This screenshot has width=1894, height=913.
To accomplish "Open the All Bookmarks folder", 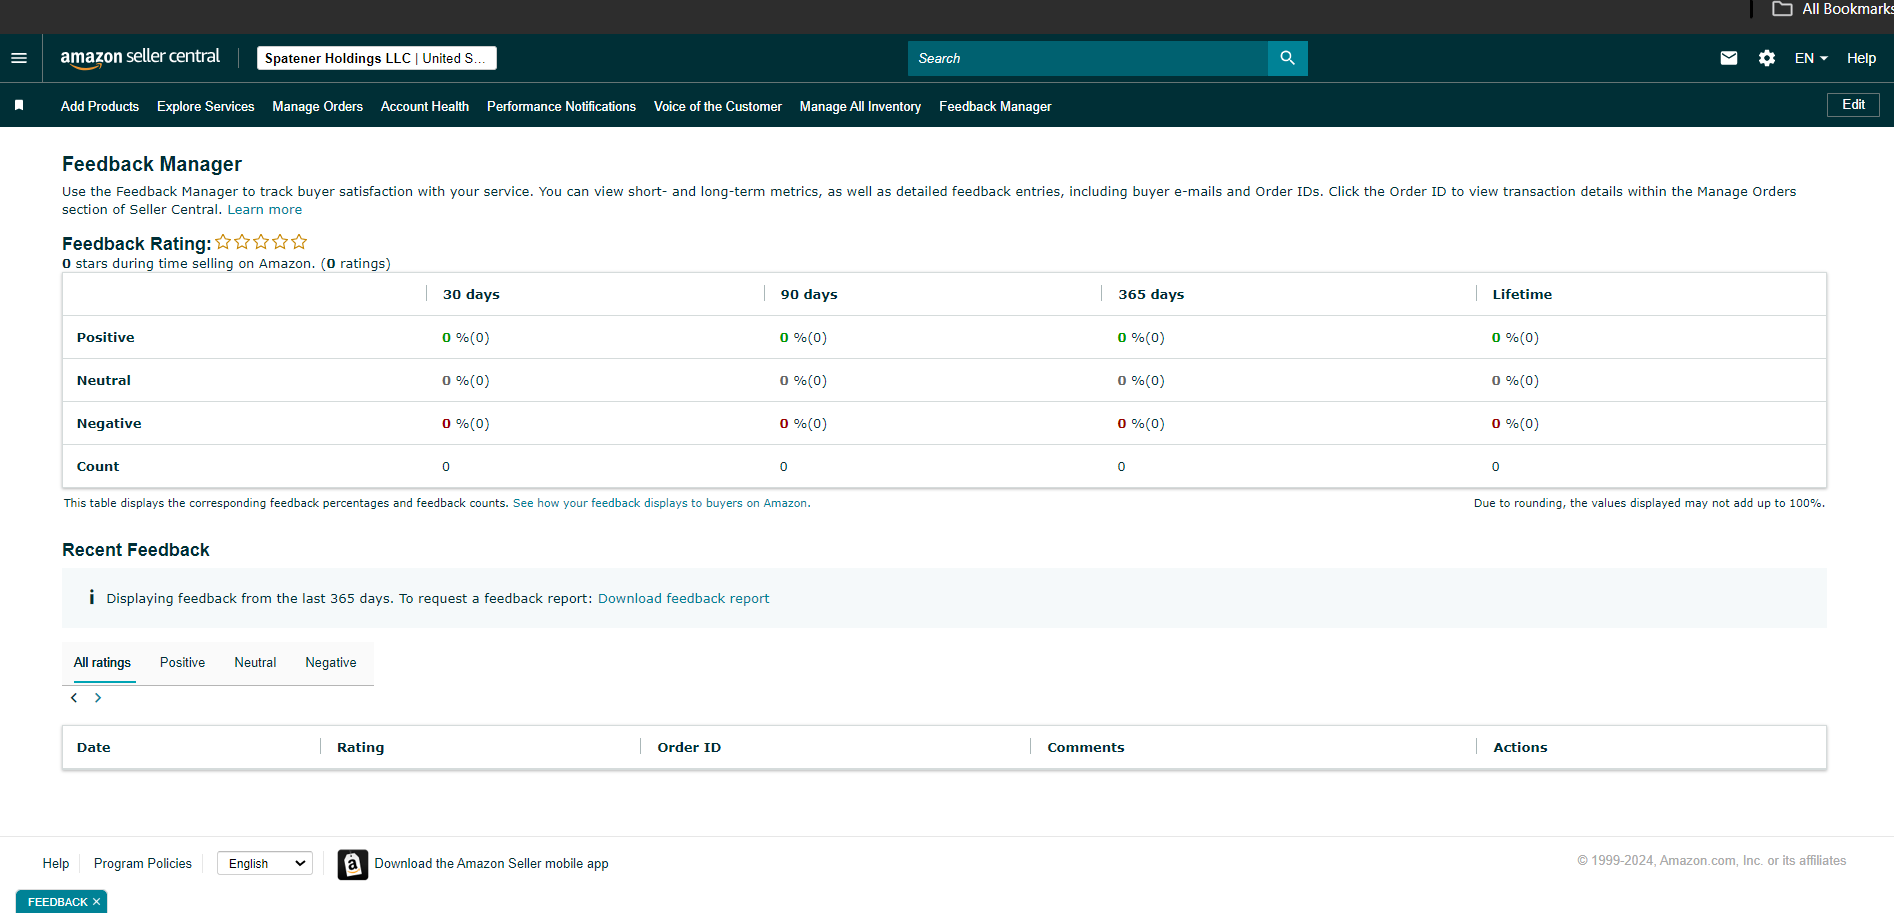I will [x=1832, y=9].
